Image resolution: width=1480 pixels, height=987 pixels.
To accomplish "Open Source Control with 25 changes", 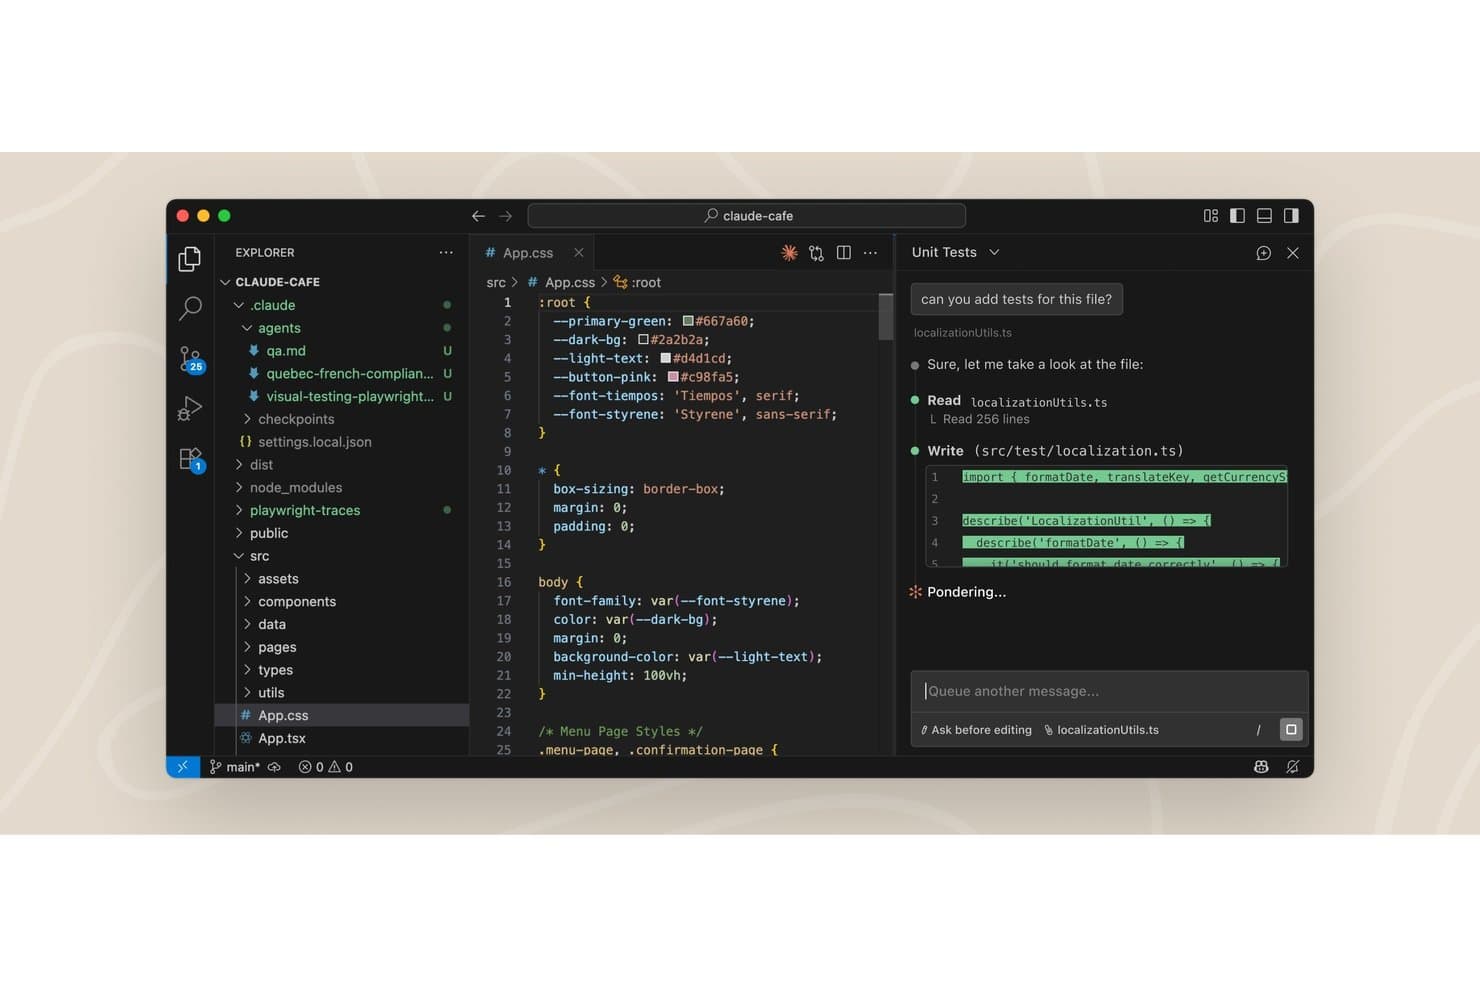I will click(x=190, y=359).
